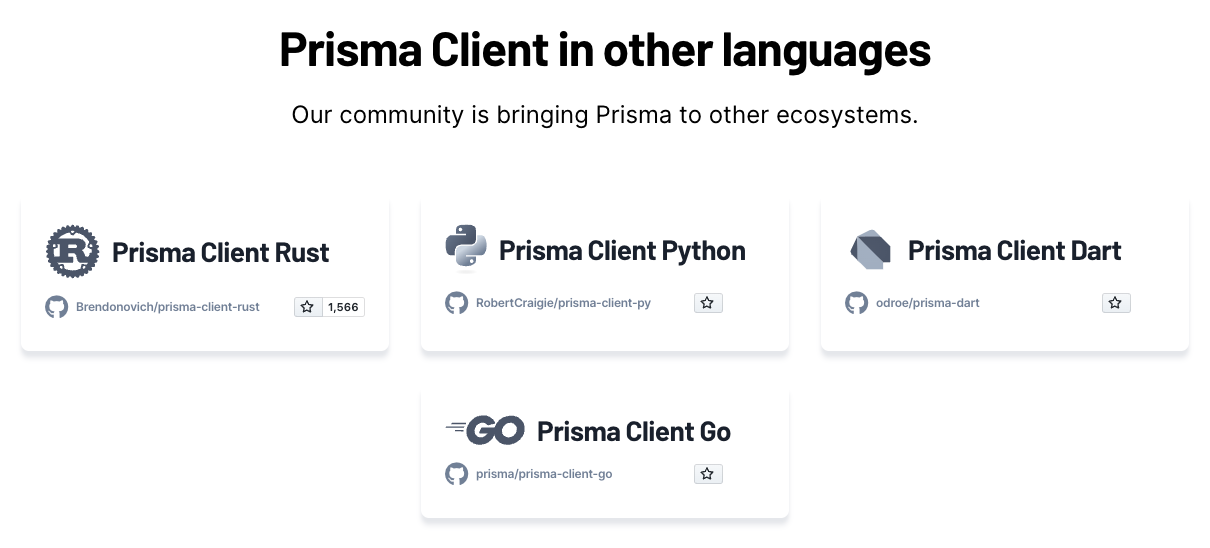Star the prisma-client-rust repository
1210x548 pixels.
point(308,307)
